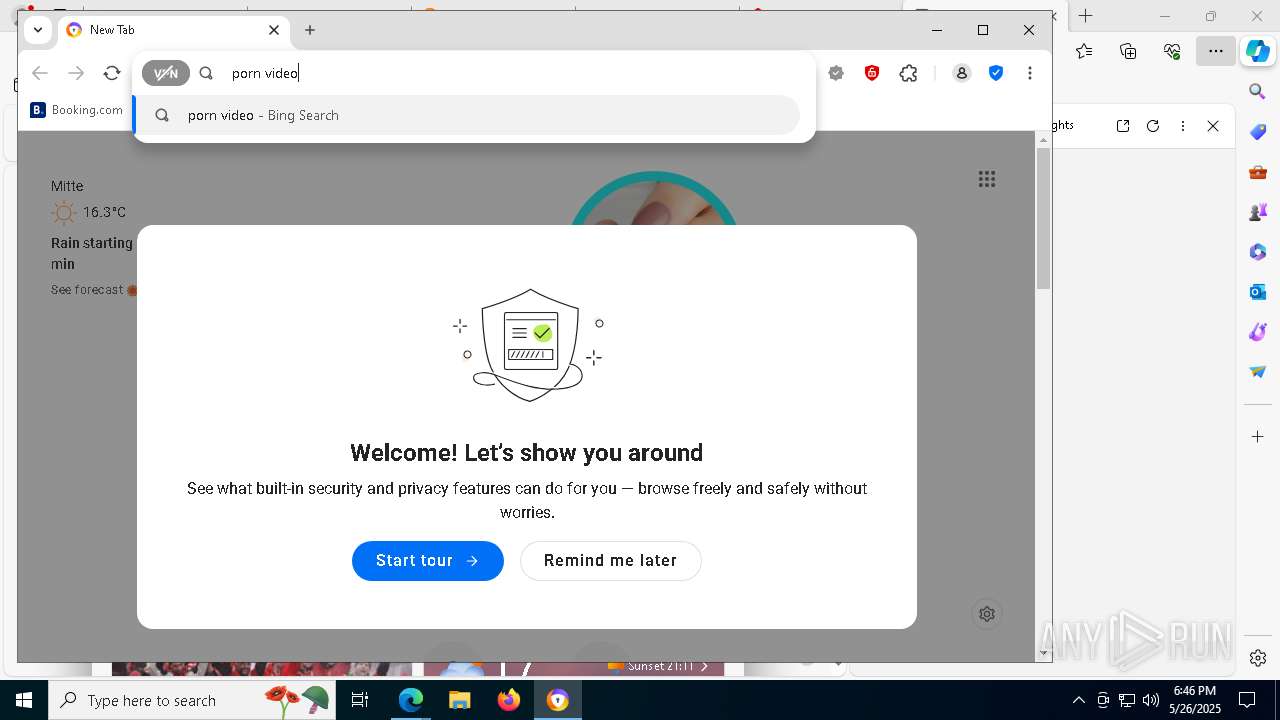Viewport: 1280px width, 720px height.
Task: Open page customize gear icon
Action: click(x=987, y=614)
